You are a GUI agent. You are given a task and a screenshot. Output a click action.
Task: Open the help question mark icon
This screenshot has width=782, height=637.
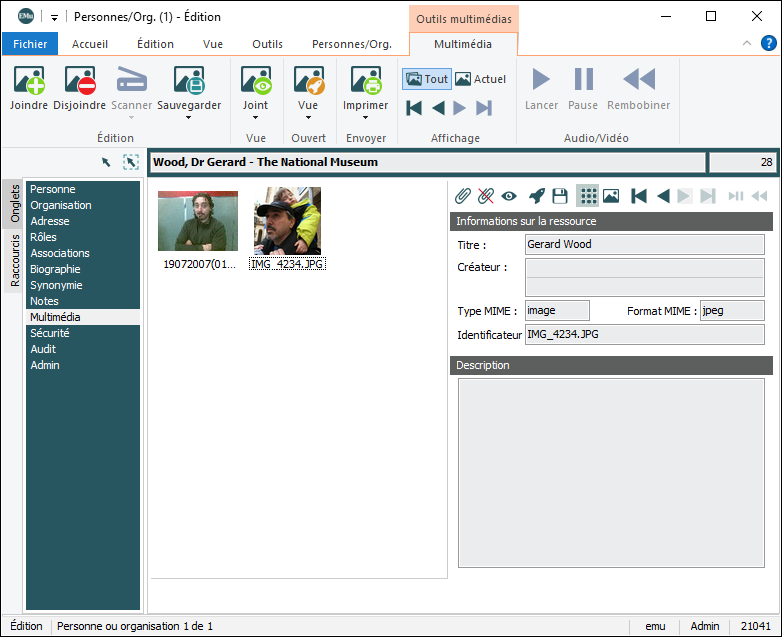768,43
